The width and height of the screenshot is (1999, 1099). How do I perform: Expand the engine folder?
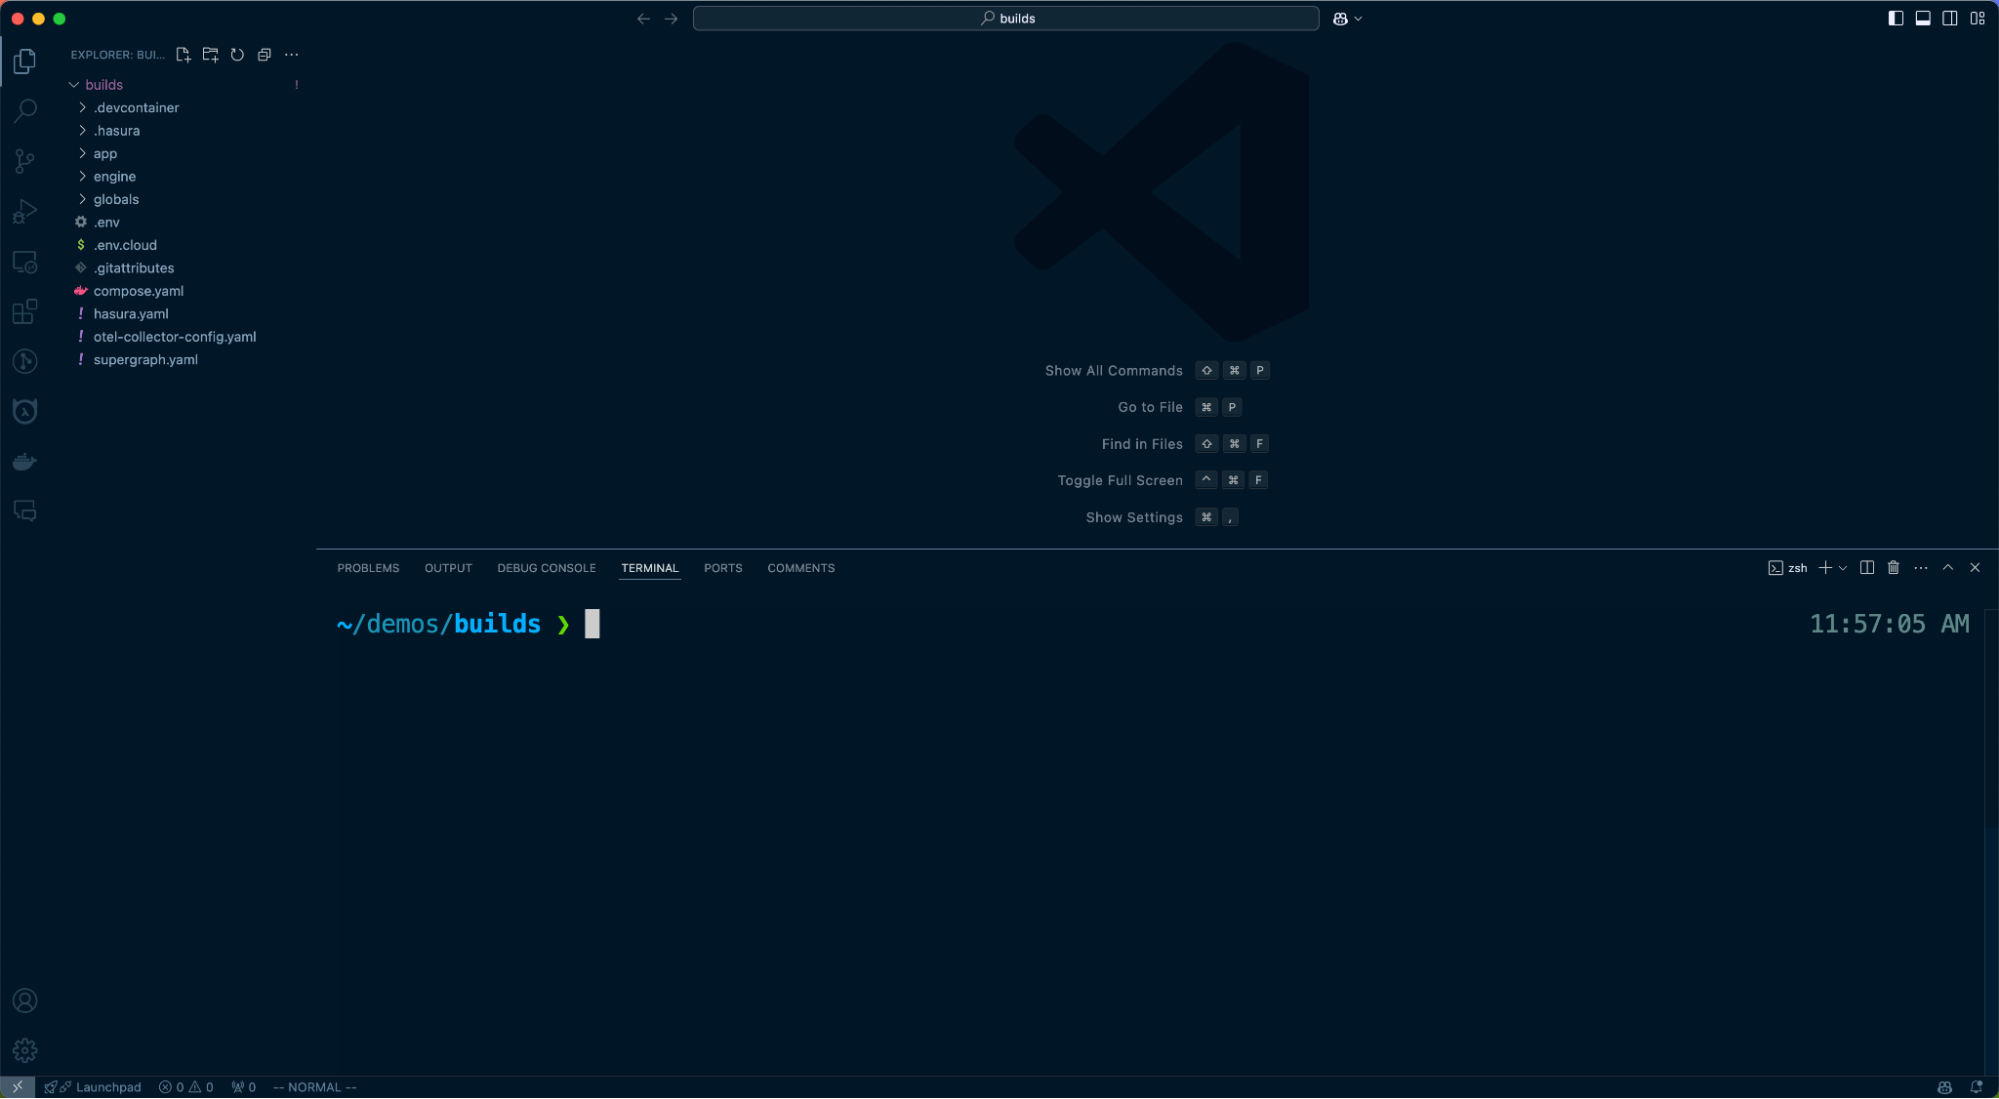[x=185, y=177]
